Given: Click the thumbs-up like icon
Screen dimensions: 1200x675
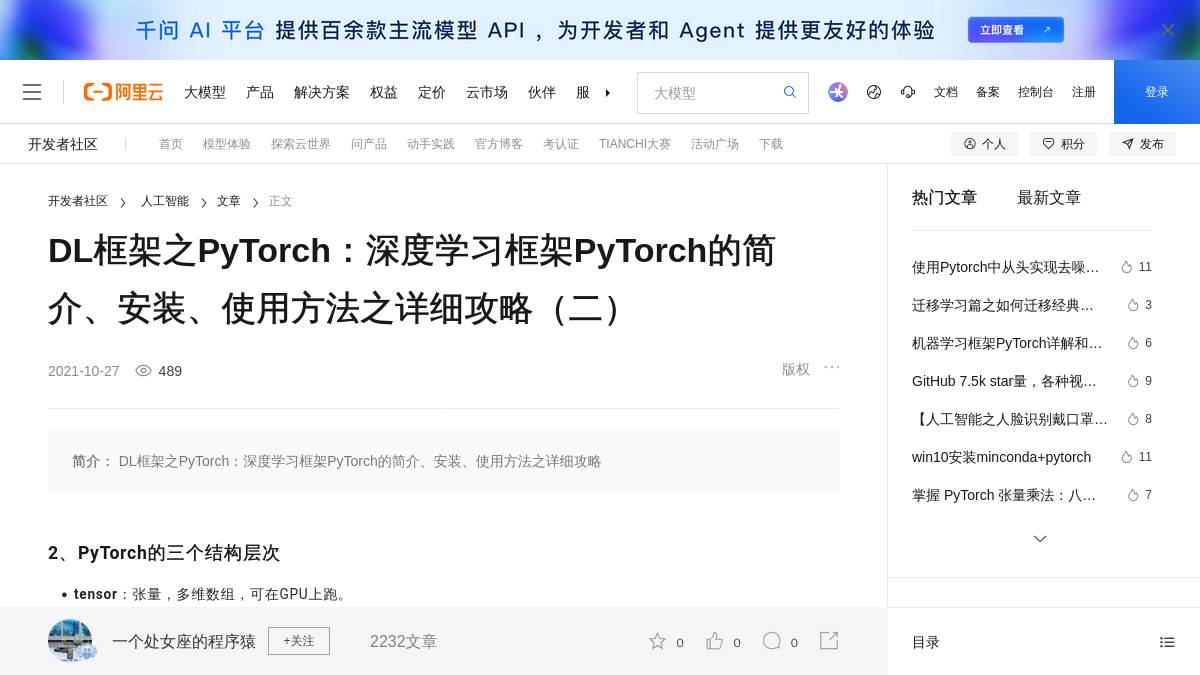Looking at the screenshot, I should 714,641.
